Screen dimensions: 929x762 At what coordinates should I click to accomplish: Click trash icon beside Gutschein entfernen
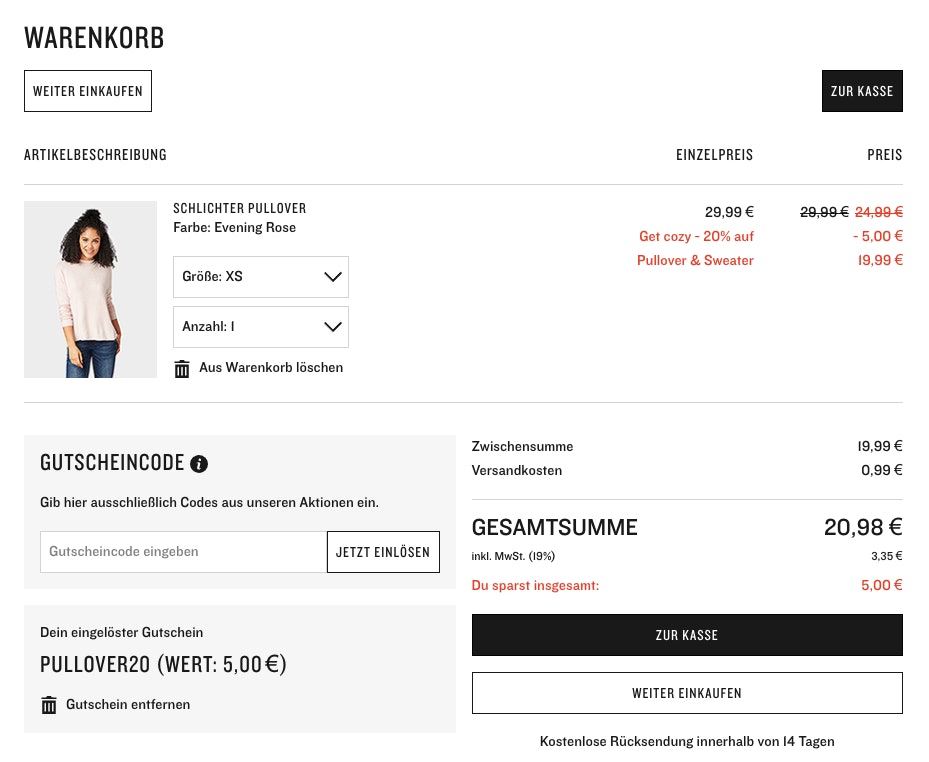coord(49,705)
